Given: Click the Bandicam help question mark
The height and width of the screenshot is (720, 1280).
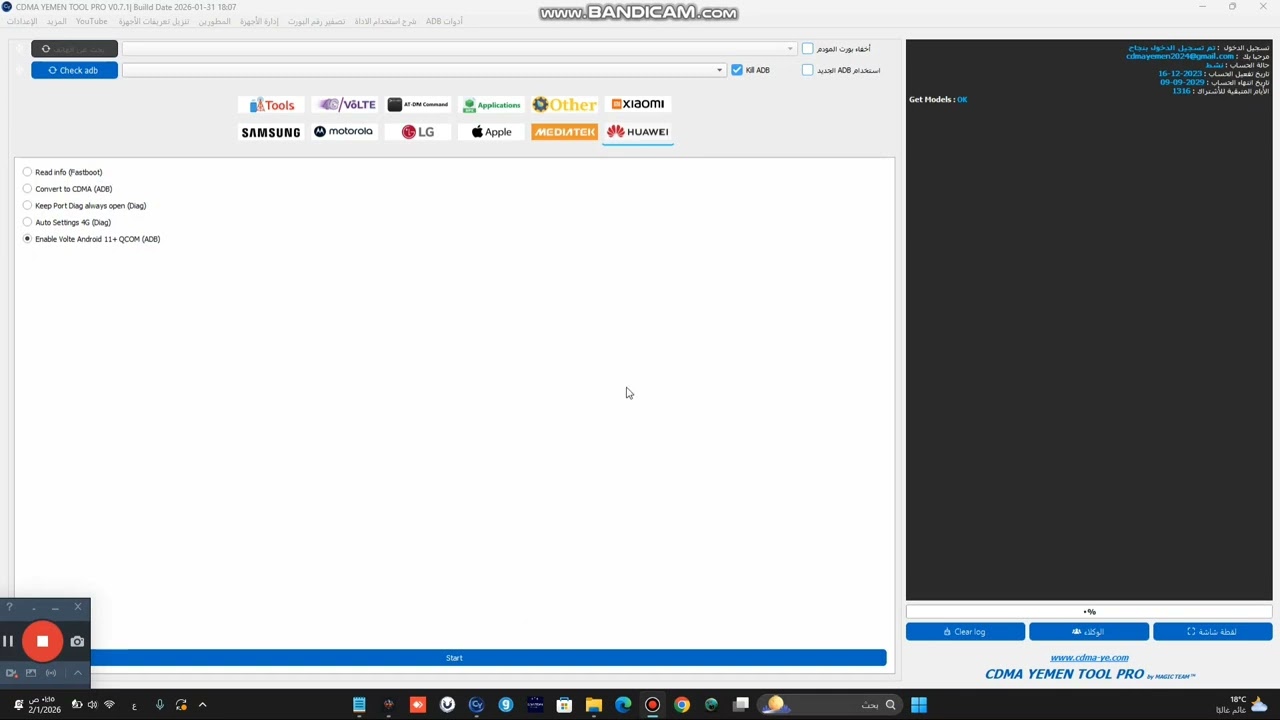Looking at the screenshot, I should (9, 607).
